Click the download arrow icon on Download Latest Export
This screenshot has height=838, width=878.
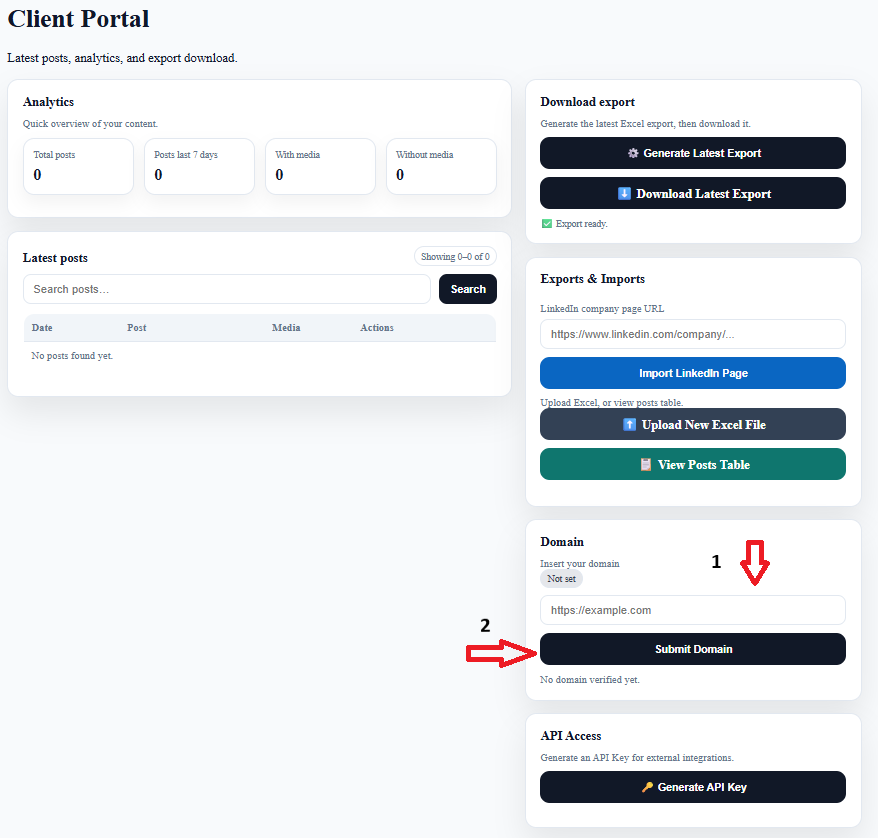click(x=624, y=194)
